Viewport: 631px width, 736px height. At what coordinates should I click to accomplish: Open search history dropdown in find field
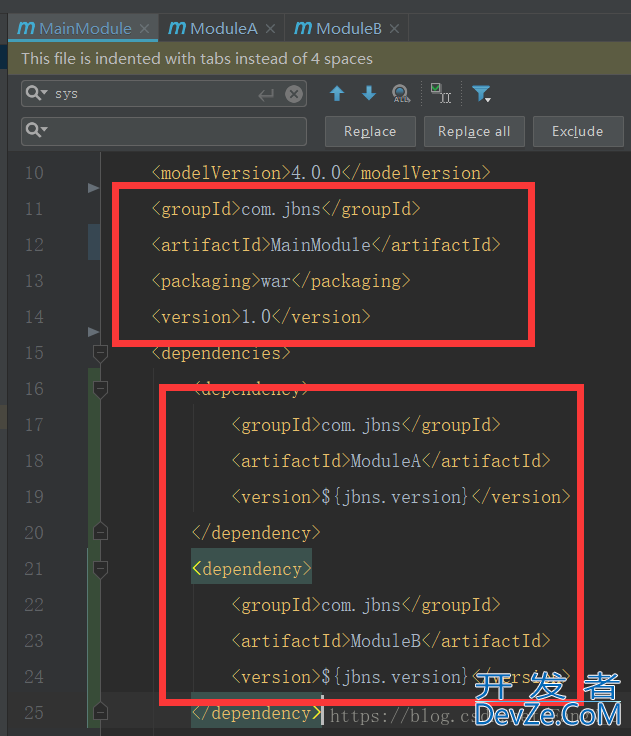coord(37,92)
